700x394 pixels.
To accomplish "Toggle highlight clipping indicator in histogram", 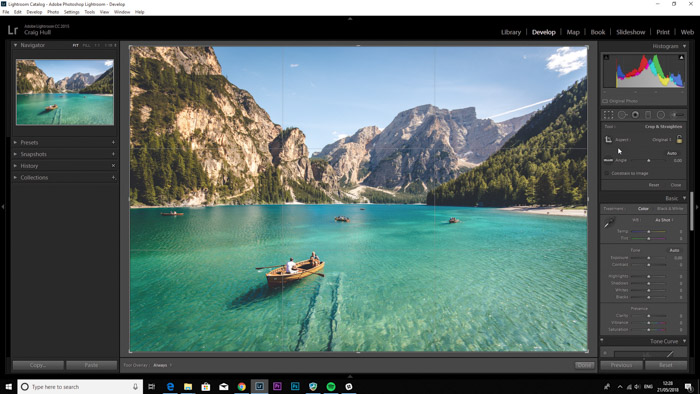I will coord(681,58).
